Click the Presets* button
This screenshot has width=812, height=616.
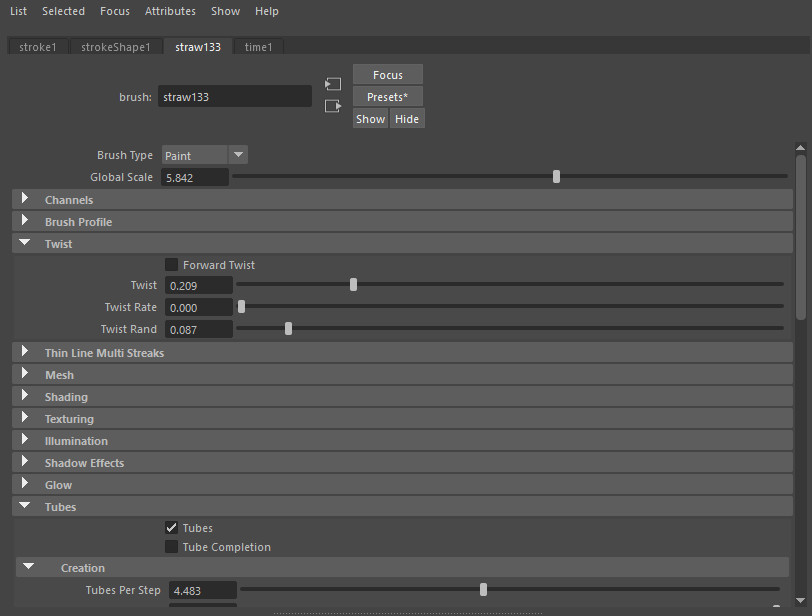(388, 97)
